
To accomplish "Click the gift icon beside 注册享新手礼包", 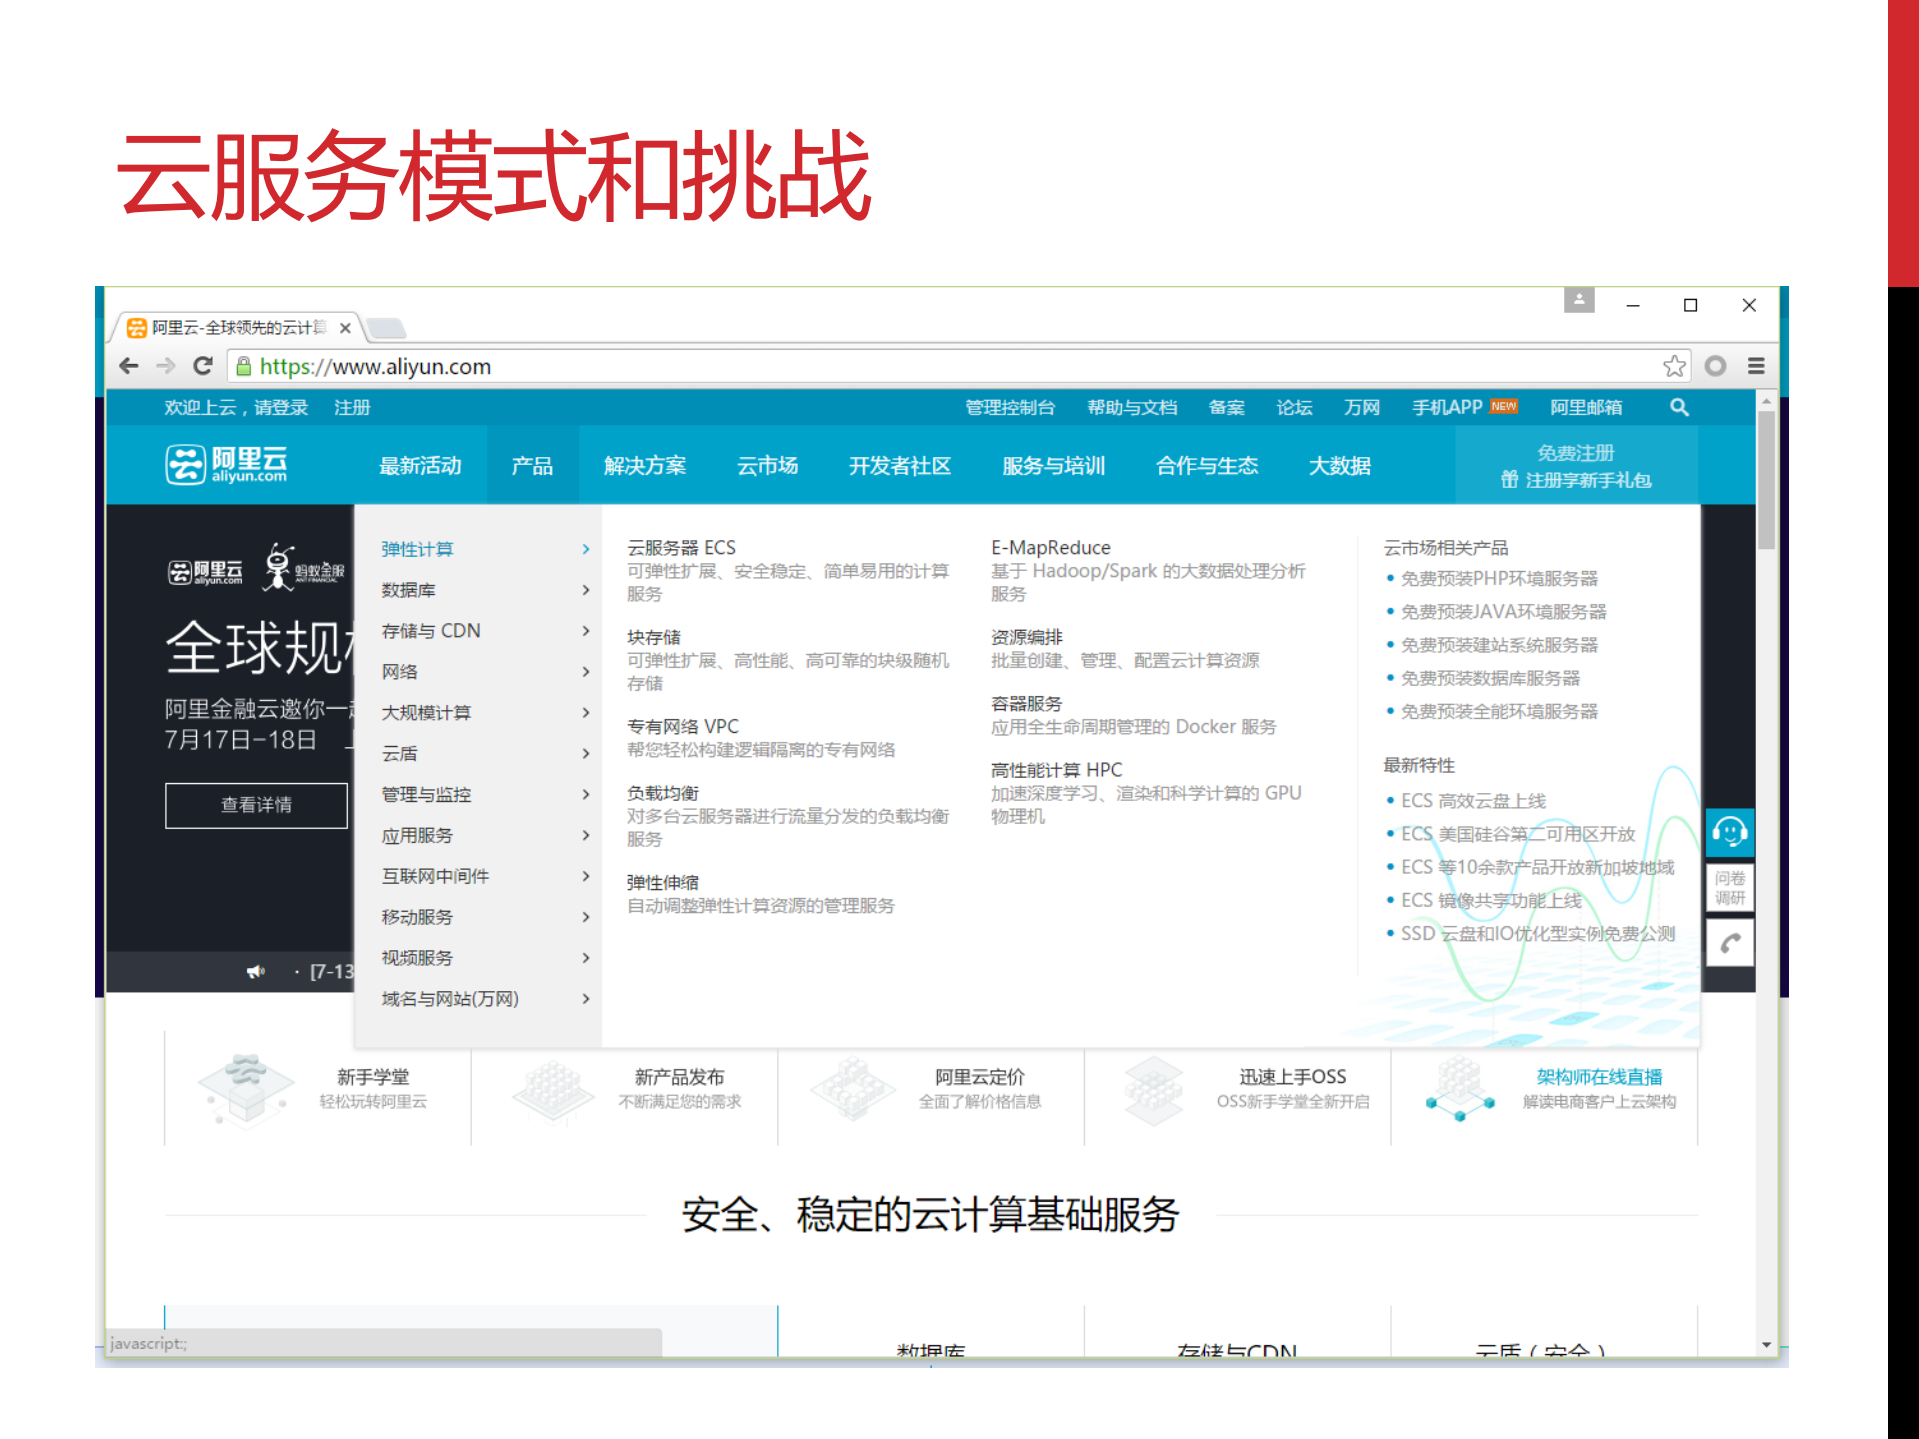I will point(1511,479).
